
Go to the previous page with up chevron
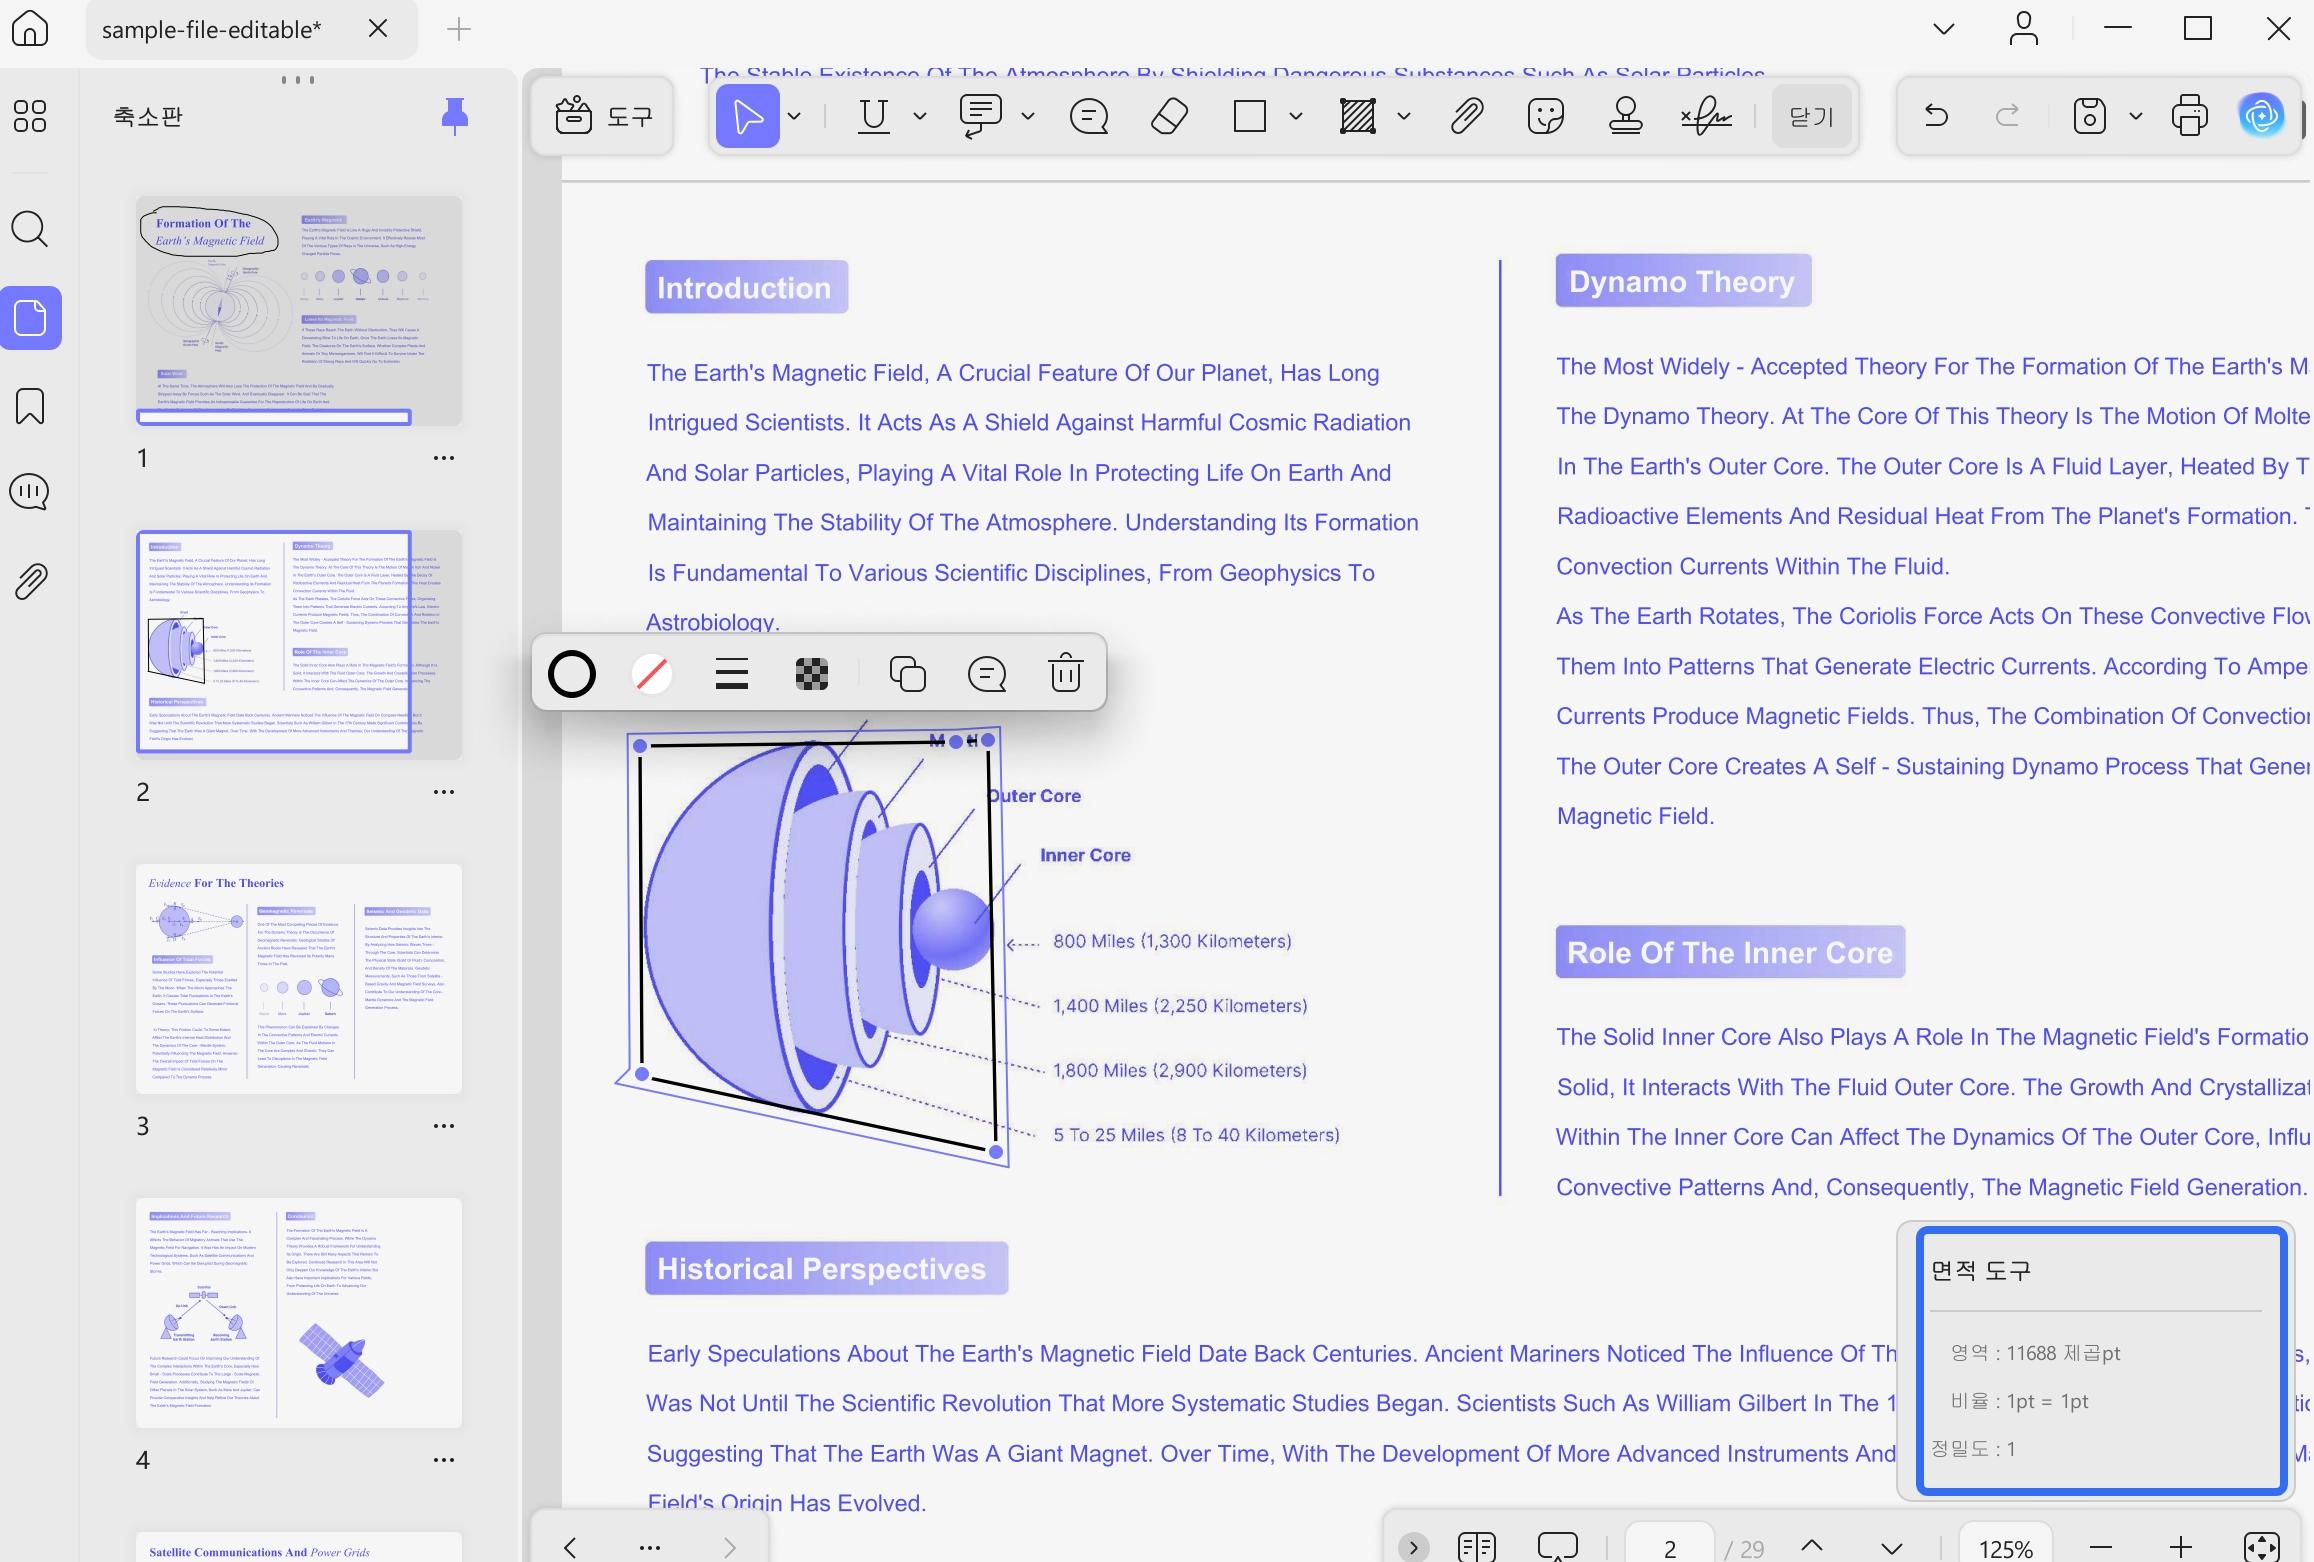click(1811, 1547)
